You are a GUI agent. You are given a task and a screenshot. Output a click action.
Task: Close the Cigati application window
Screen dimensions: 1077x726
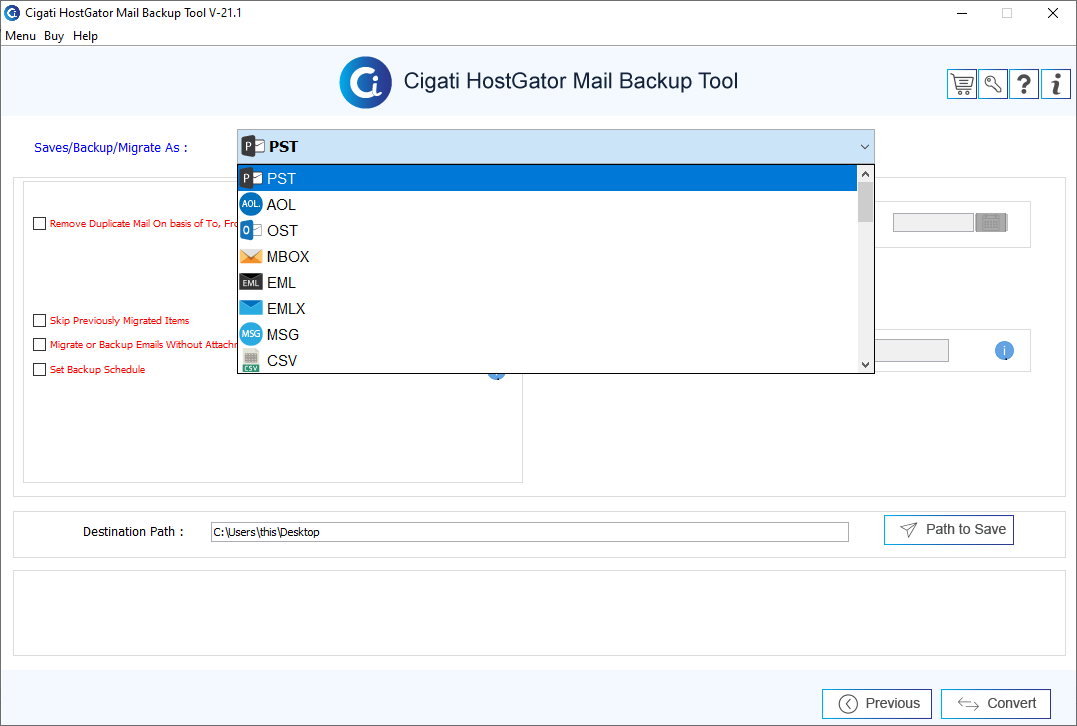coord(1052,13)
